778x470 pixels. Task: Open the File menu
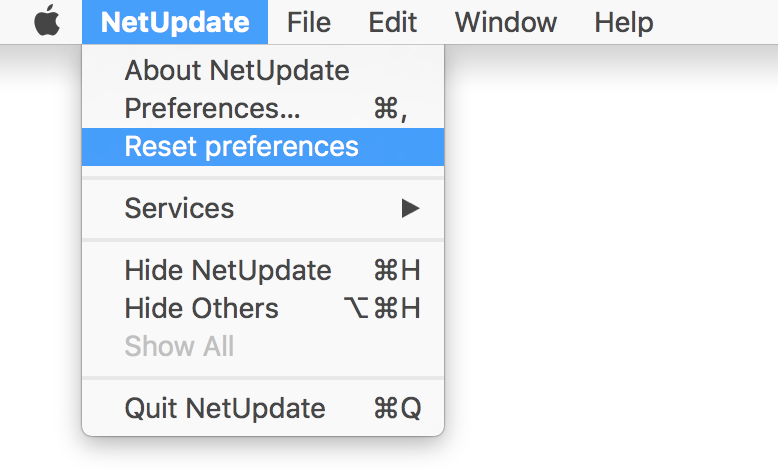click(x=309, y=22)
